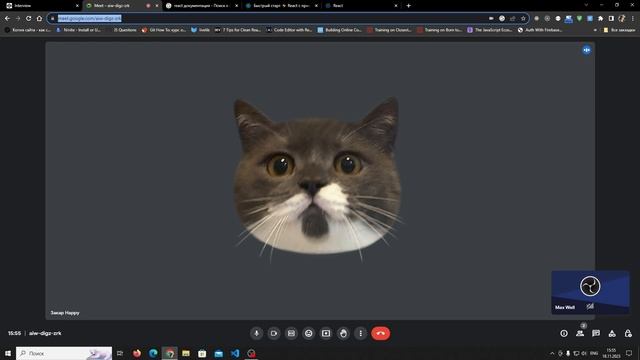640x360 pixels.
Task: Go back in the browser
Action: pyautogui.click(x=7, y=18)
